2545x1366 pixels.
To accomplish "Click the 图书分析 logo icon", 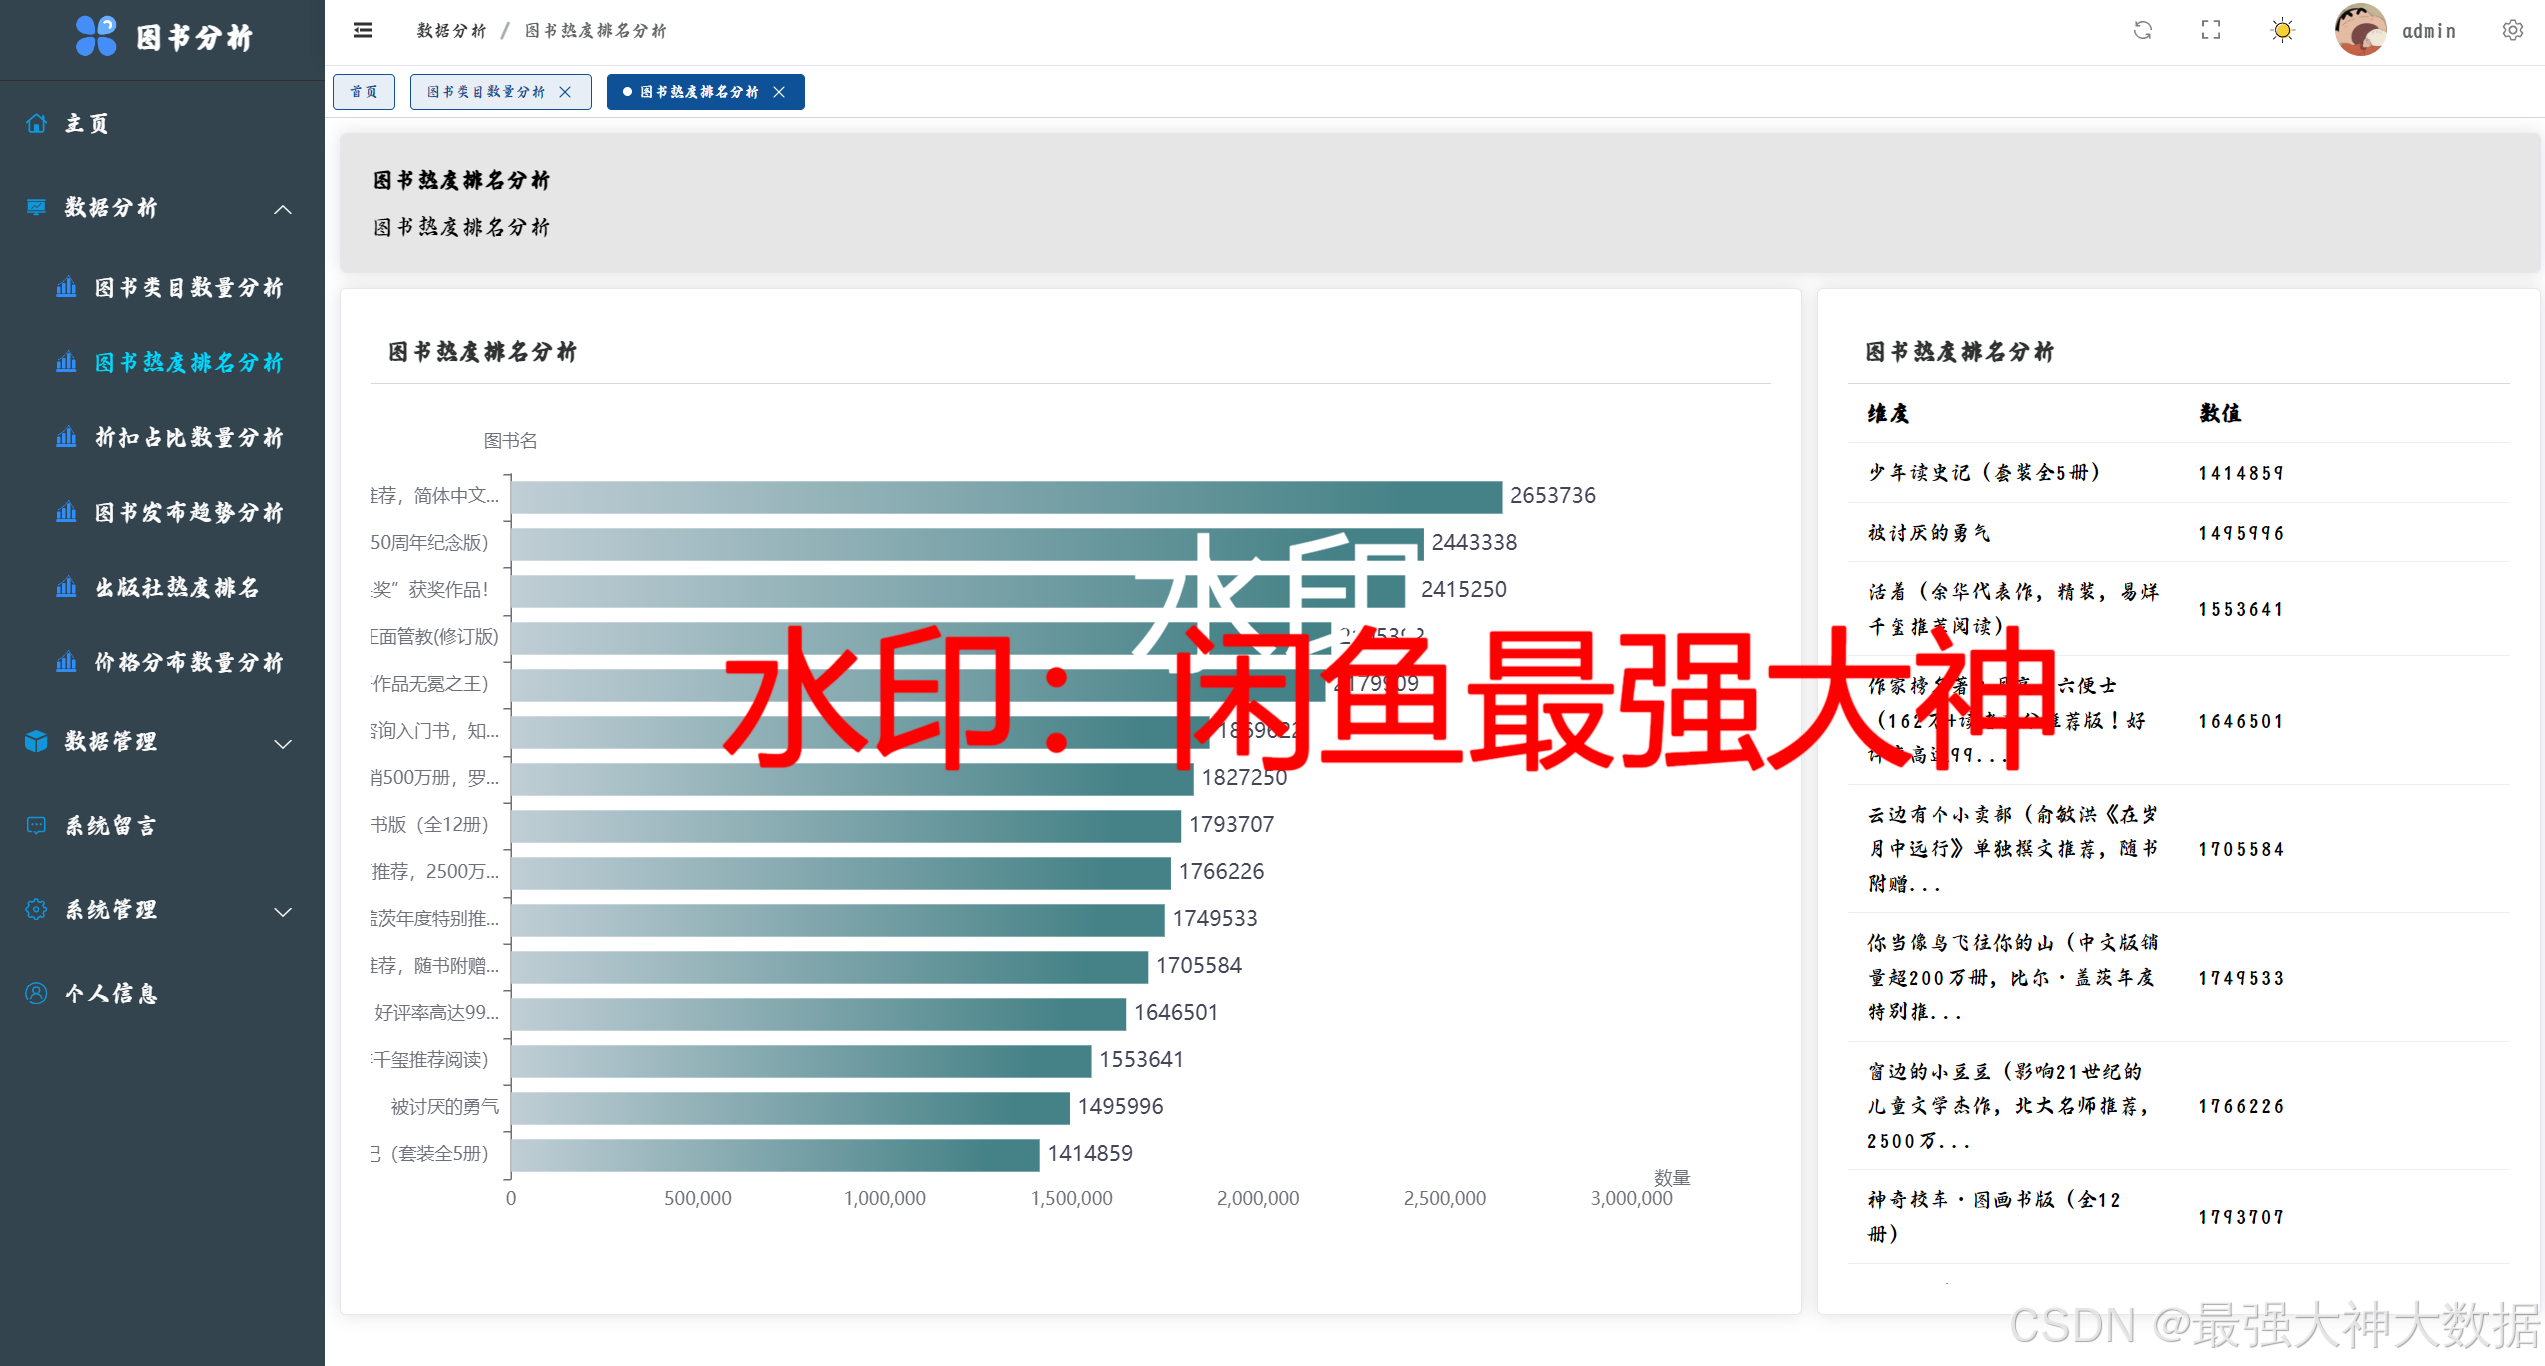I will click(96, 36).
